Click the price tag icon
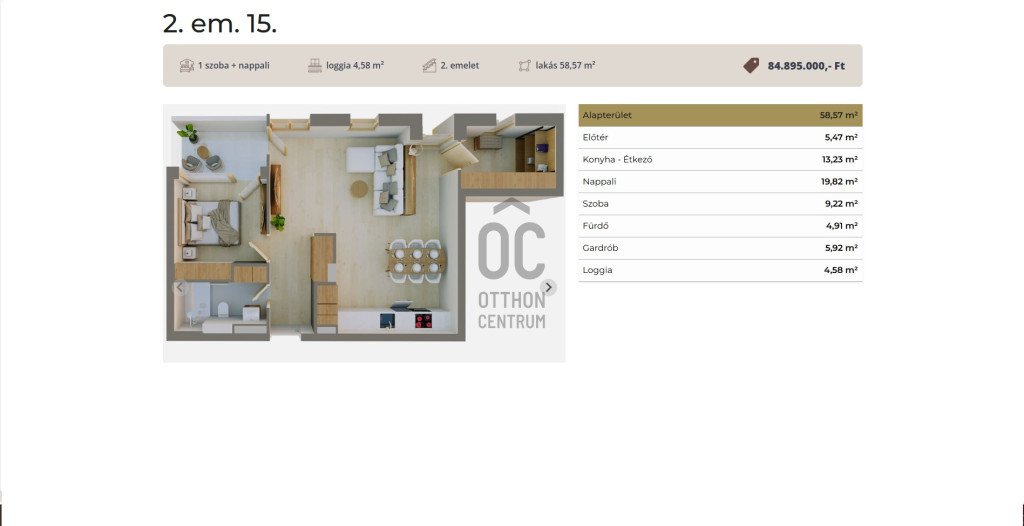 [x=751, y=66]
